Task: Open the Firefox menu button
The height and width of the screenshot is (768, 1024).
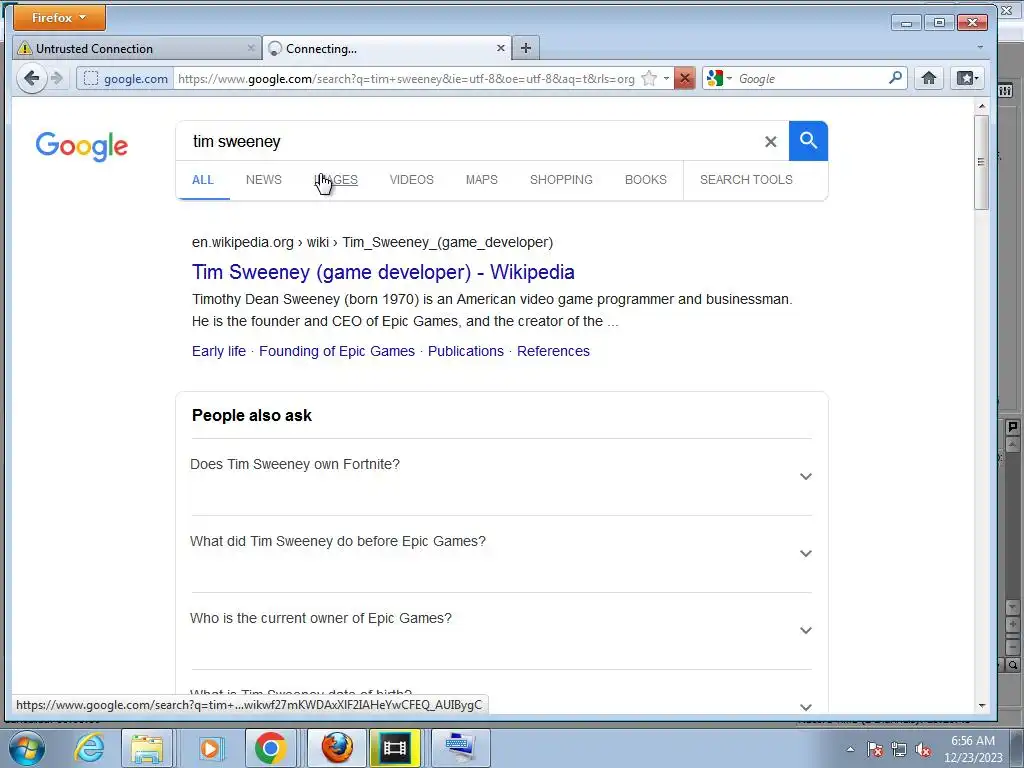Action: (59, 18)
